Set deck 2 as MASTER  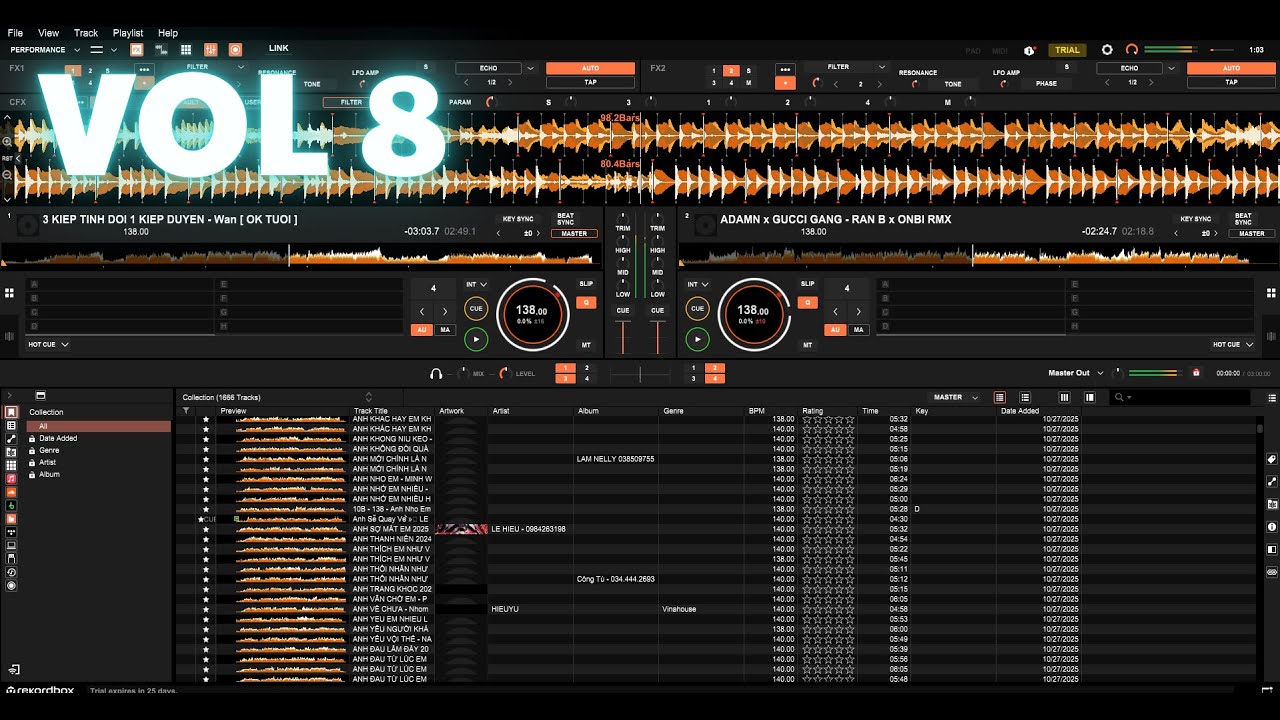point(1252,234)
